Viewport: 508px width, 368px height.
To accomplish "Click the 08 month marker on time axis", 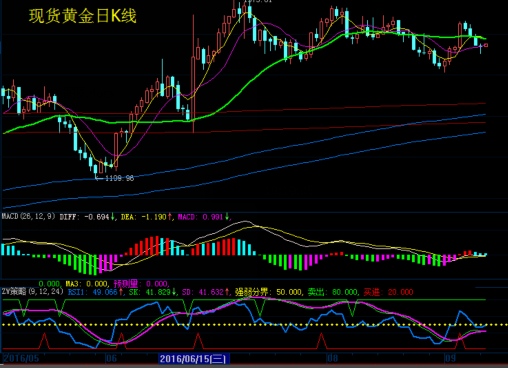I will 332,359.
